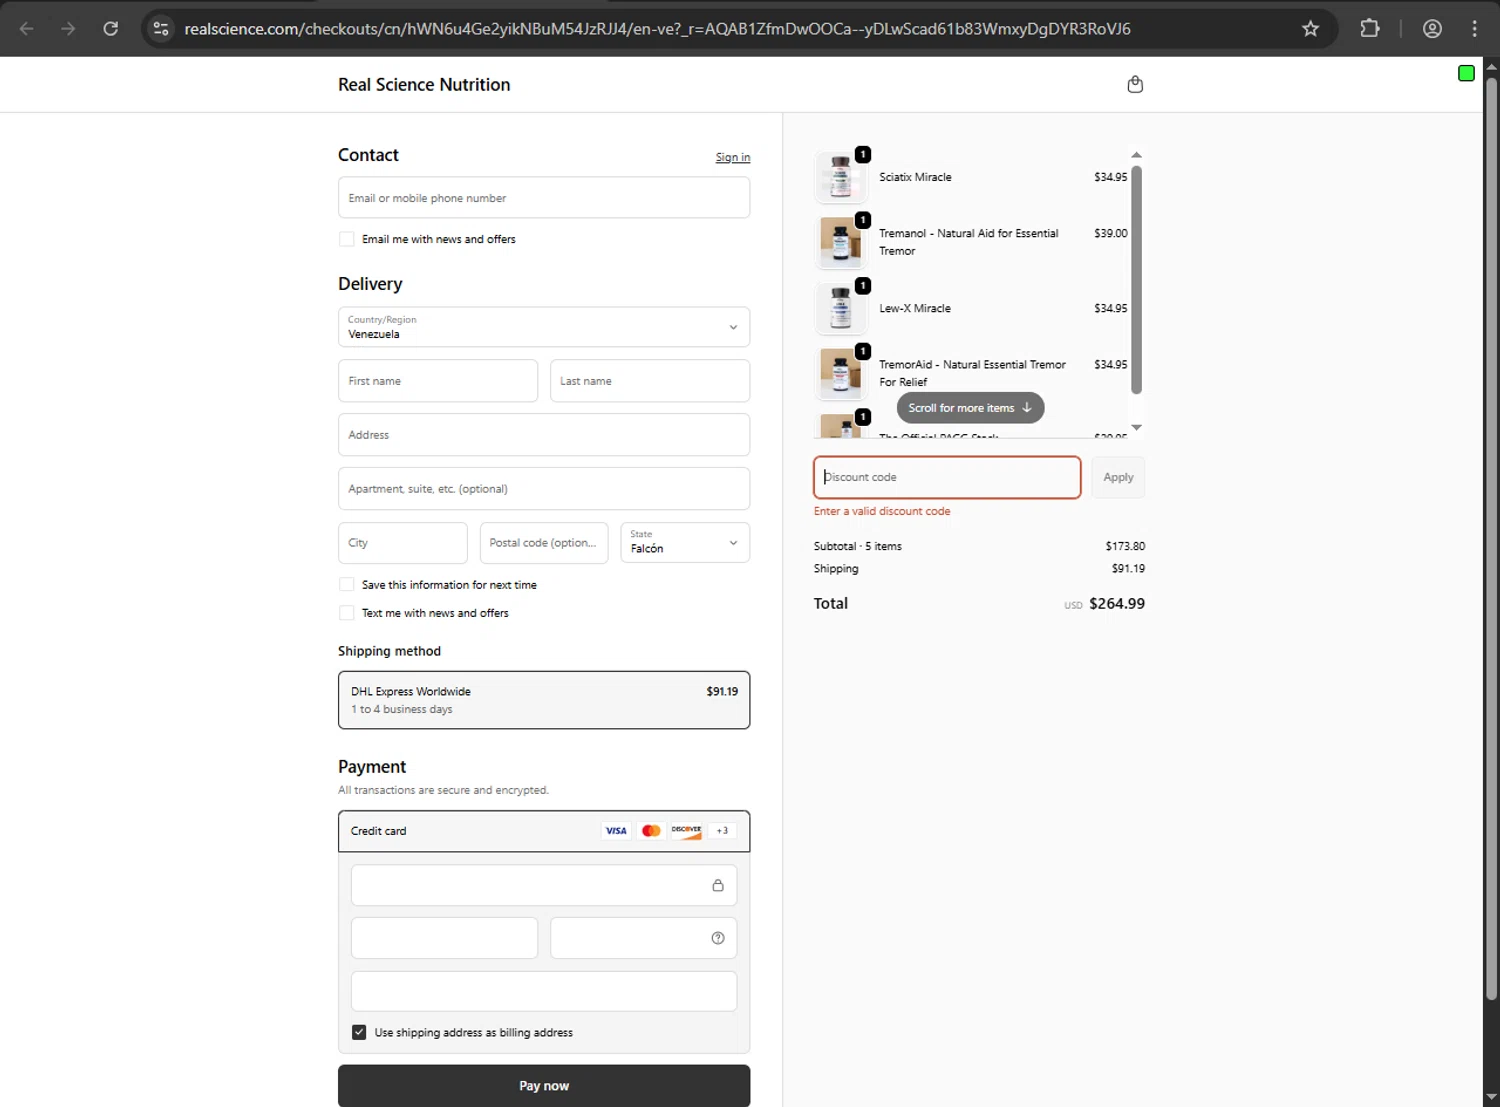Click the Mastercard logo
Image resolution: width=1500 pixels, height=1107 pixels.
[651, 831]
